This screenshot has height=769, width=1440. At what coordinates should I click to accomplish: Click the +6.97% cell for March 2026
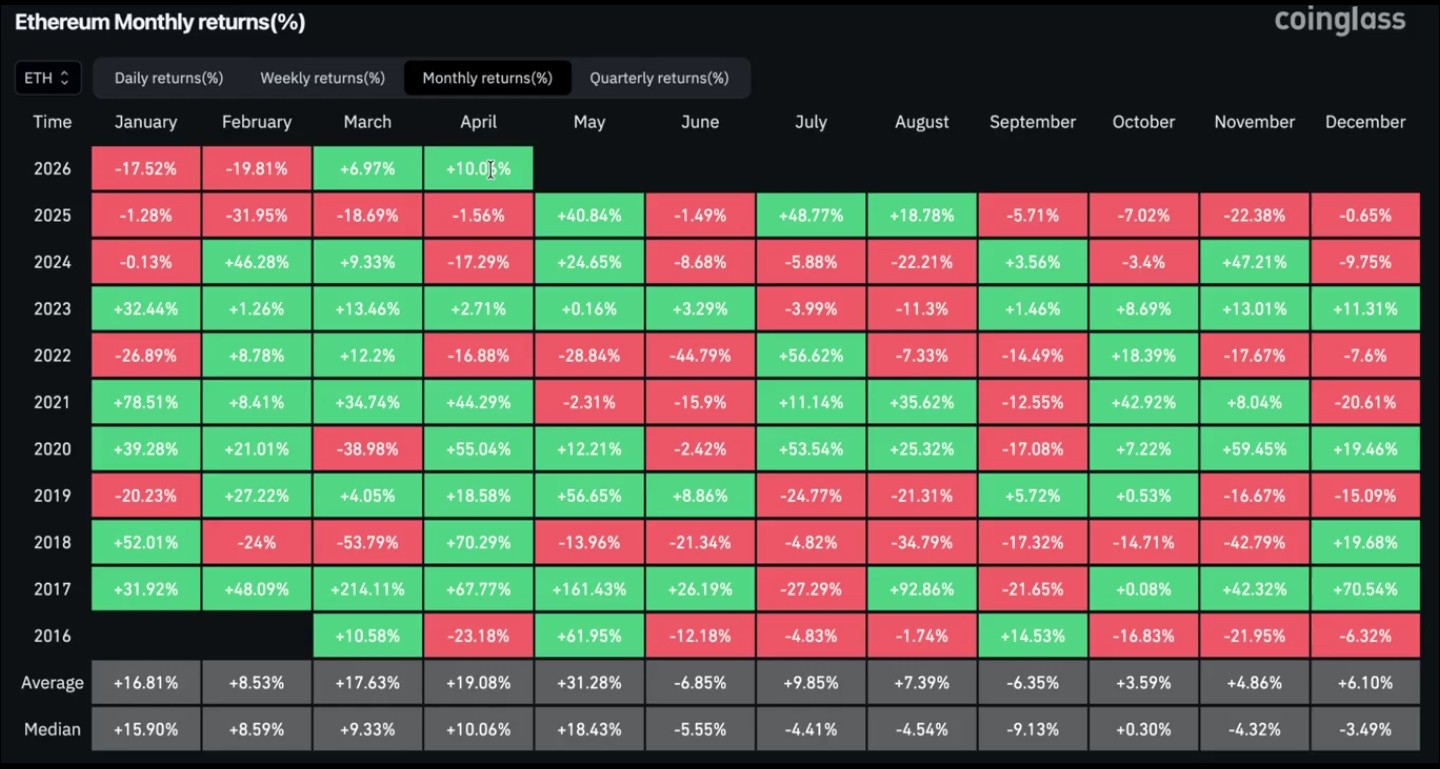click(x=368, y=169)
